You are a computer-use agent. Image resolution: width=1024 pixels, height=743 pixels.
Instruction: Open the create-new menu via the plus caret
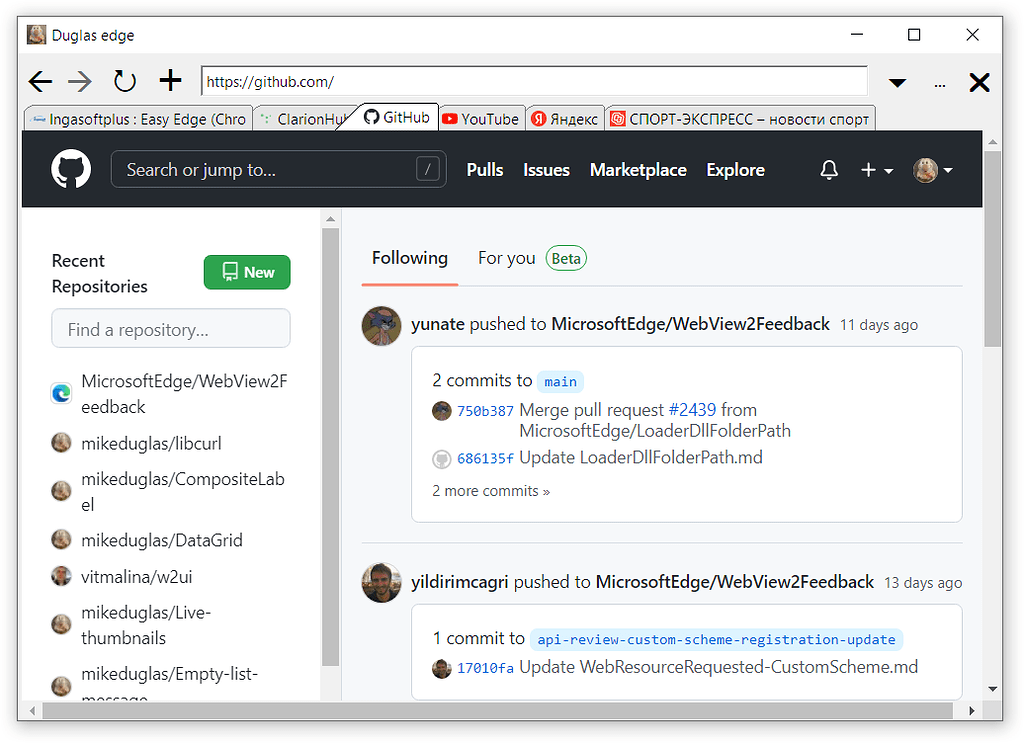888,170
